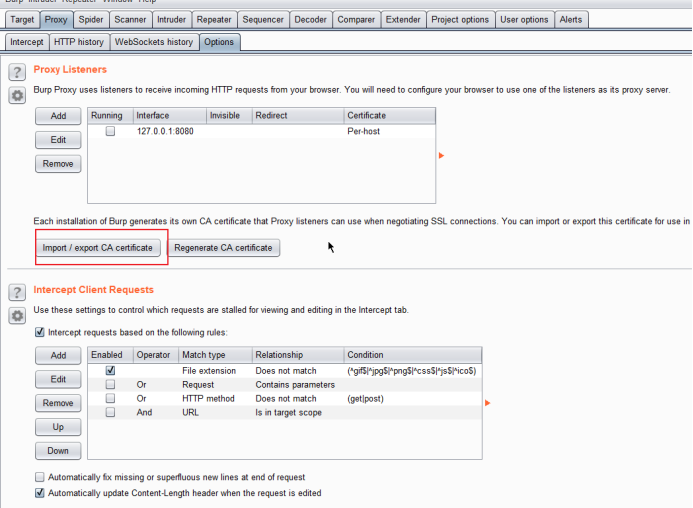This screenshot has height=508, width=693.
Task: Open the Intercept sub-tab
Action: point(27,42)
